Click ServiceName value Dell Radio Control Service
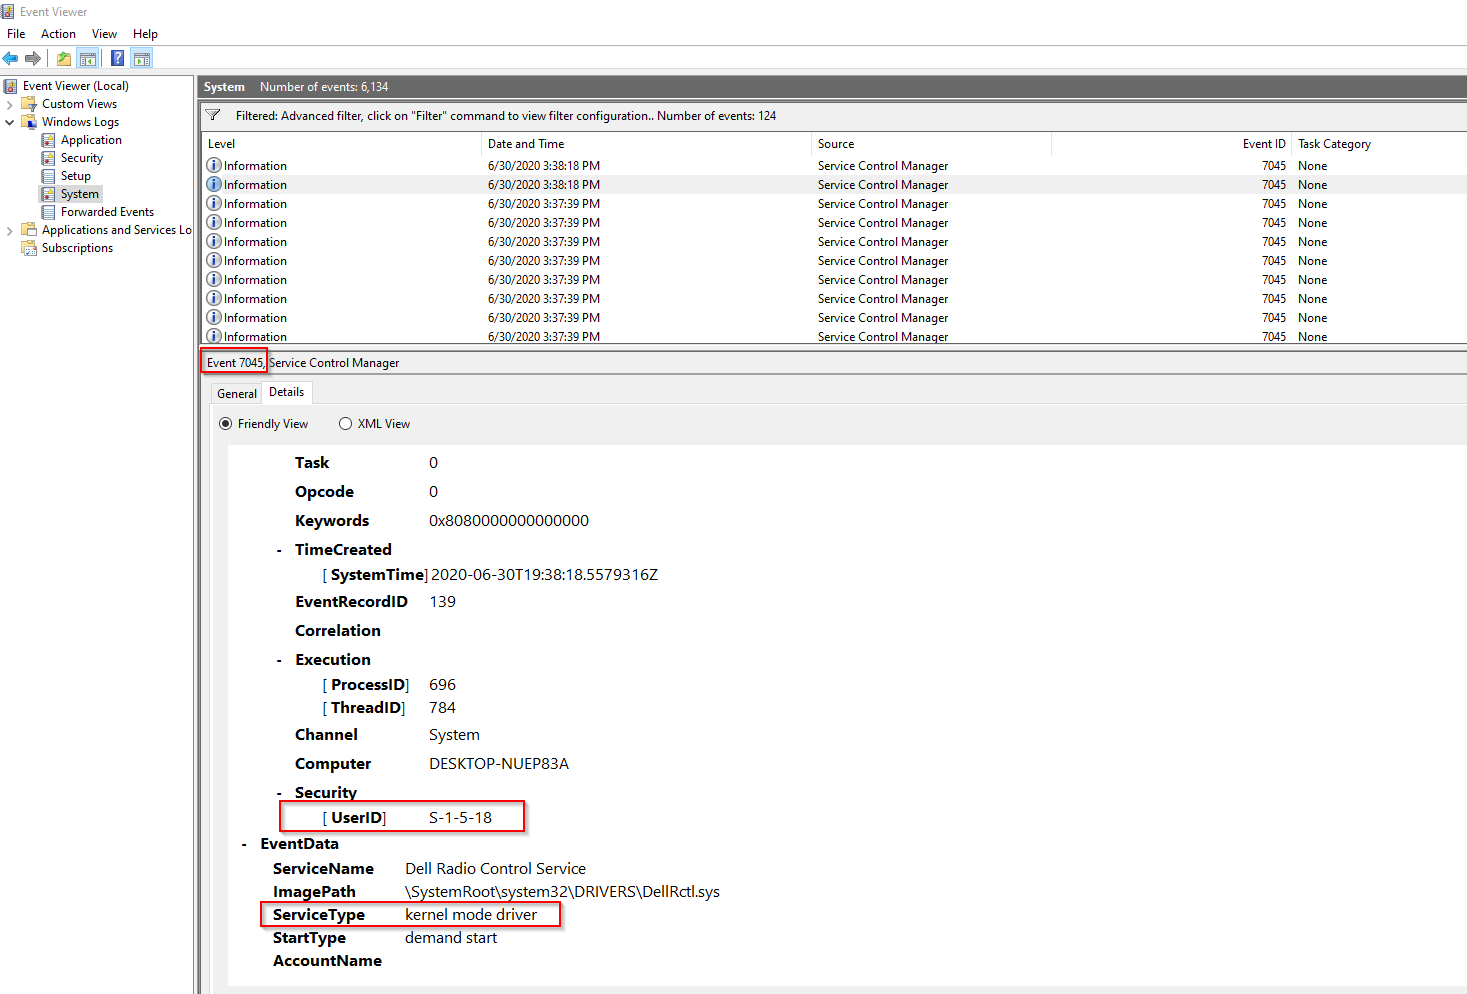 click(x=495, y=869)
